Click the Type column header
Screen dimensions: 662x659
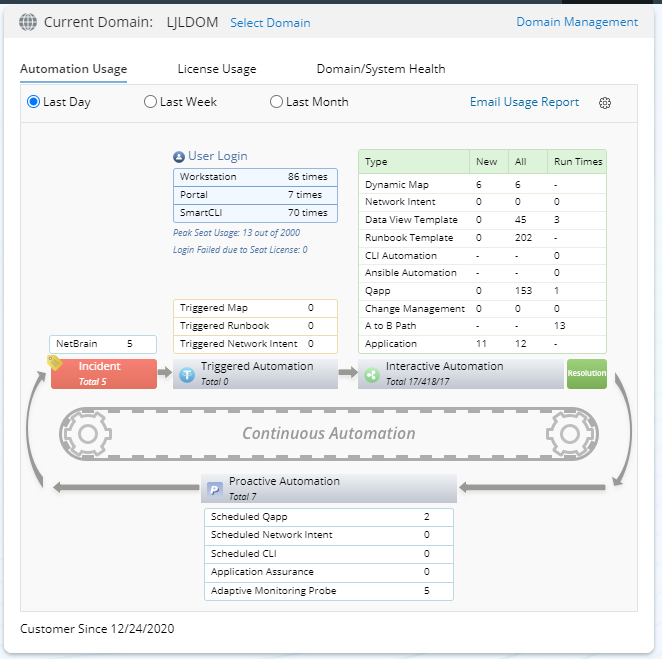(414, 162)
